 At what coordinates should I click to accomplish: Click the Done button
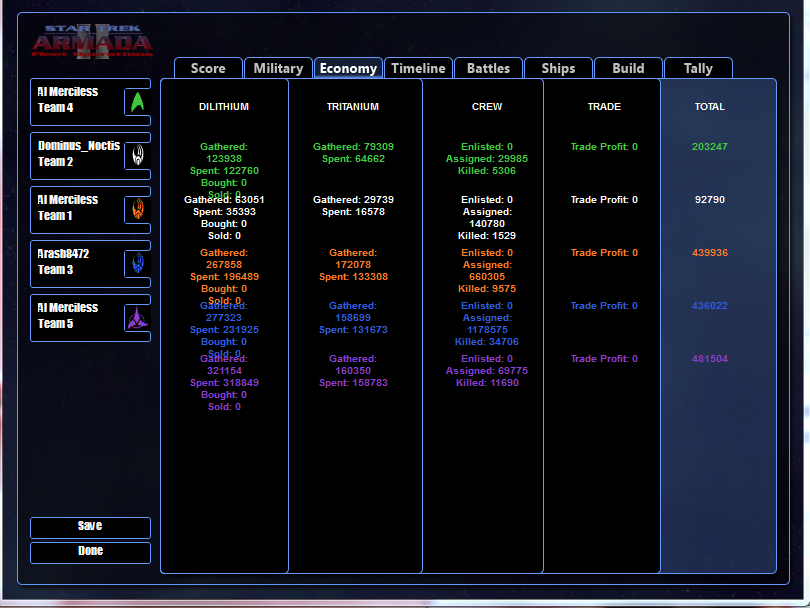tap(90, 552)
